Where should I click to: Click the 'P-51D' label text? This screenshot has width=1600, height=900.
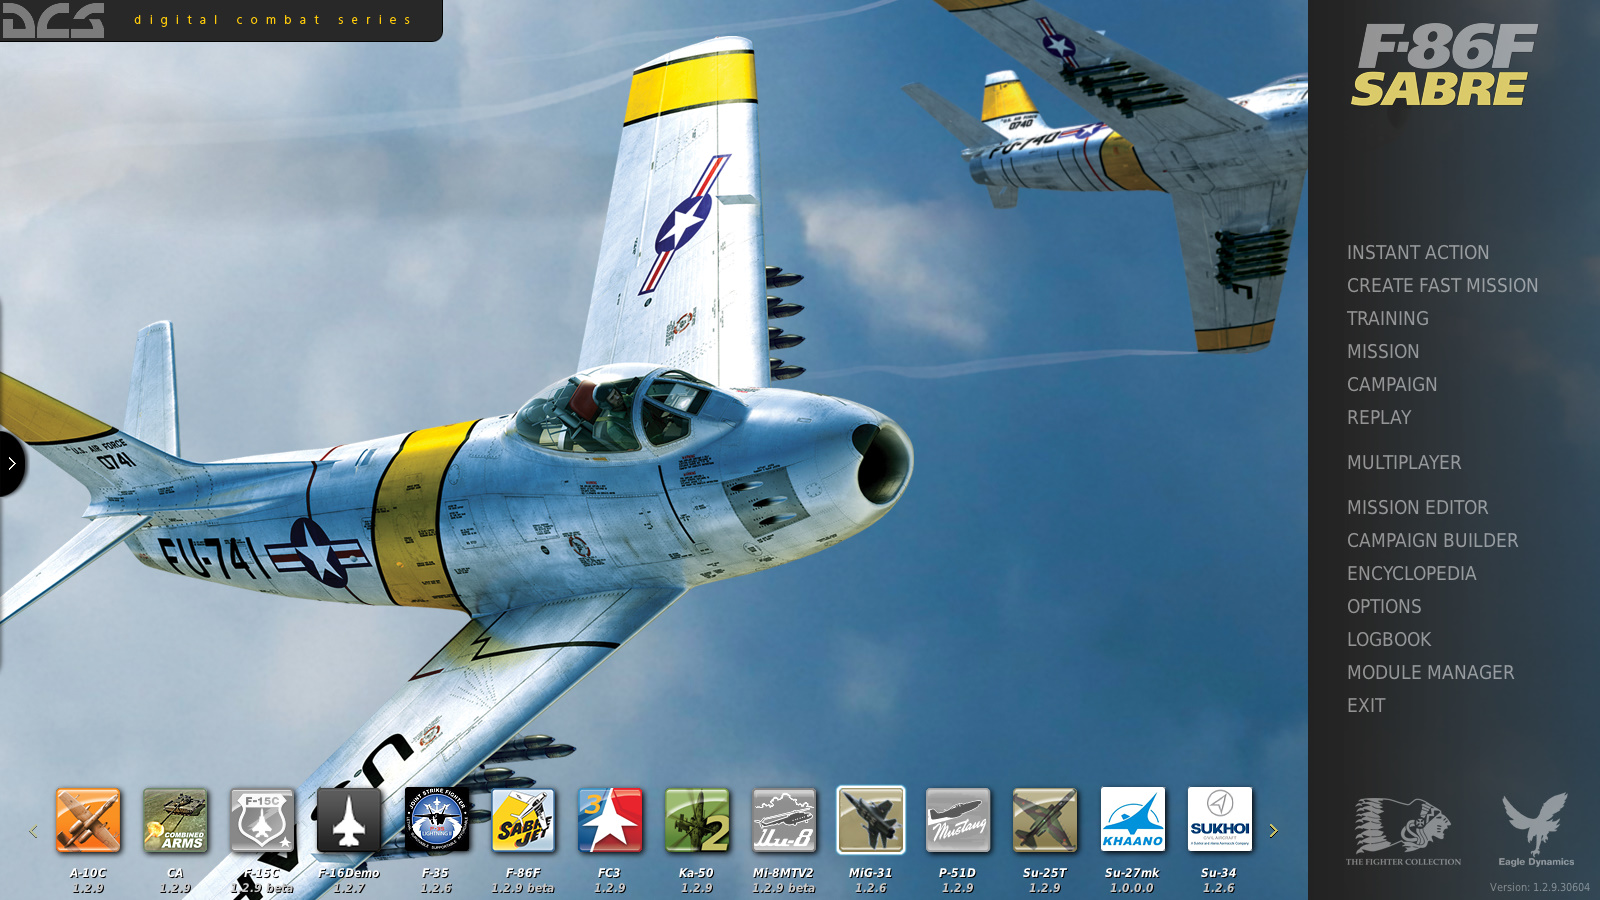tap(957, 873)
